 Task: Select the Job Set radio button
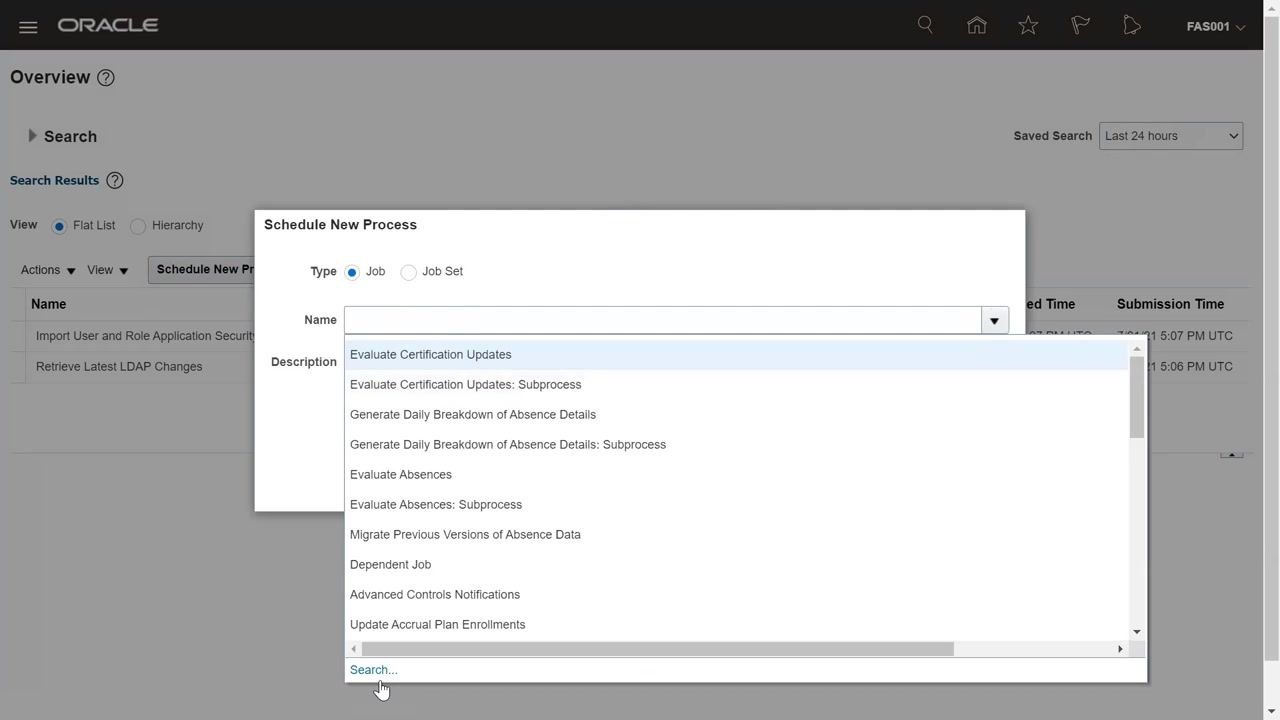click(x=408, y=272)
